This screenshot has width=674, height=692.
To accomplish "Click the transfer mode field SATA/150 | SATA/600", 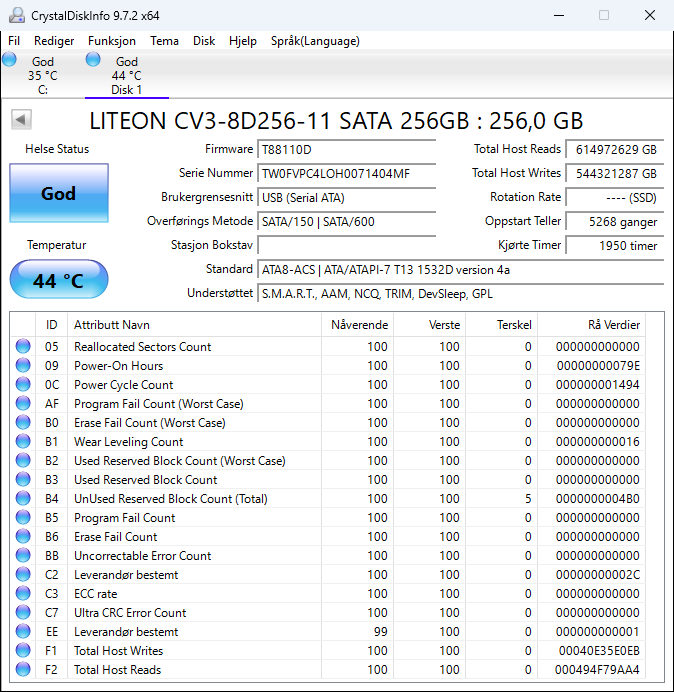I will click(x=346, y=221).
